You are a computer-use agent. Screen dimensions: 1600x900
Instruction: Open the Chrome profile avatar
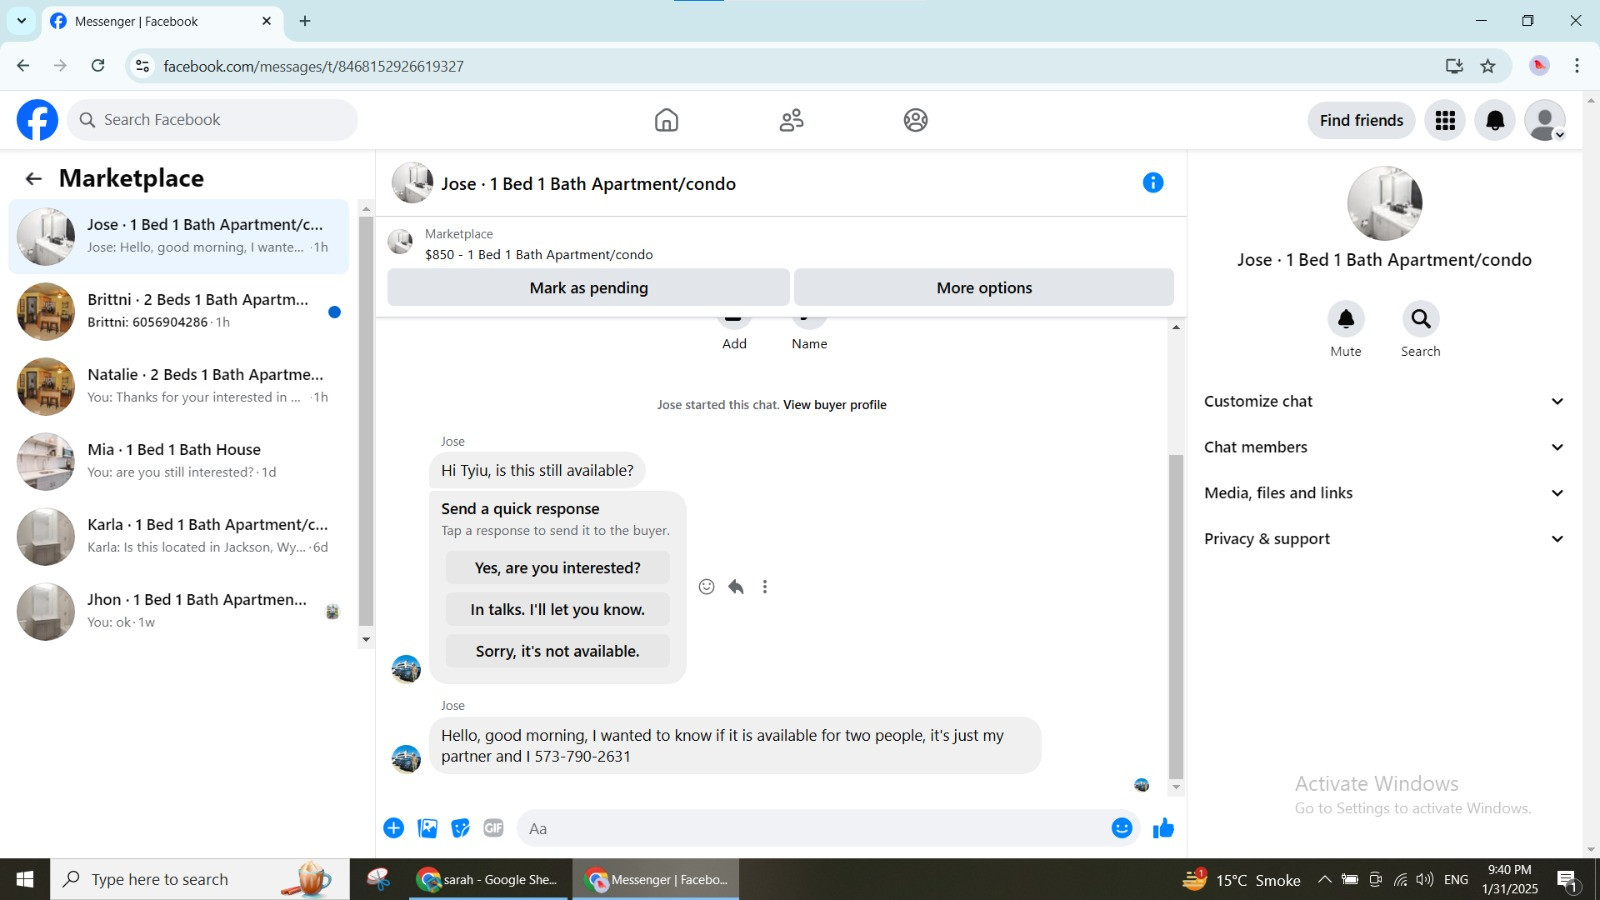click(x=1539, y=66)
